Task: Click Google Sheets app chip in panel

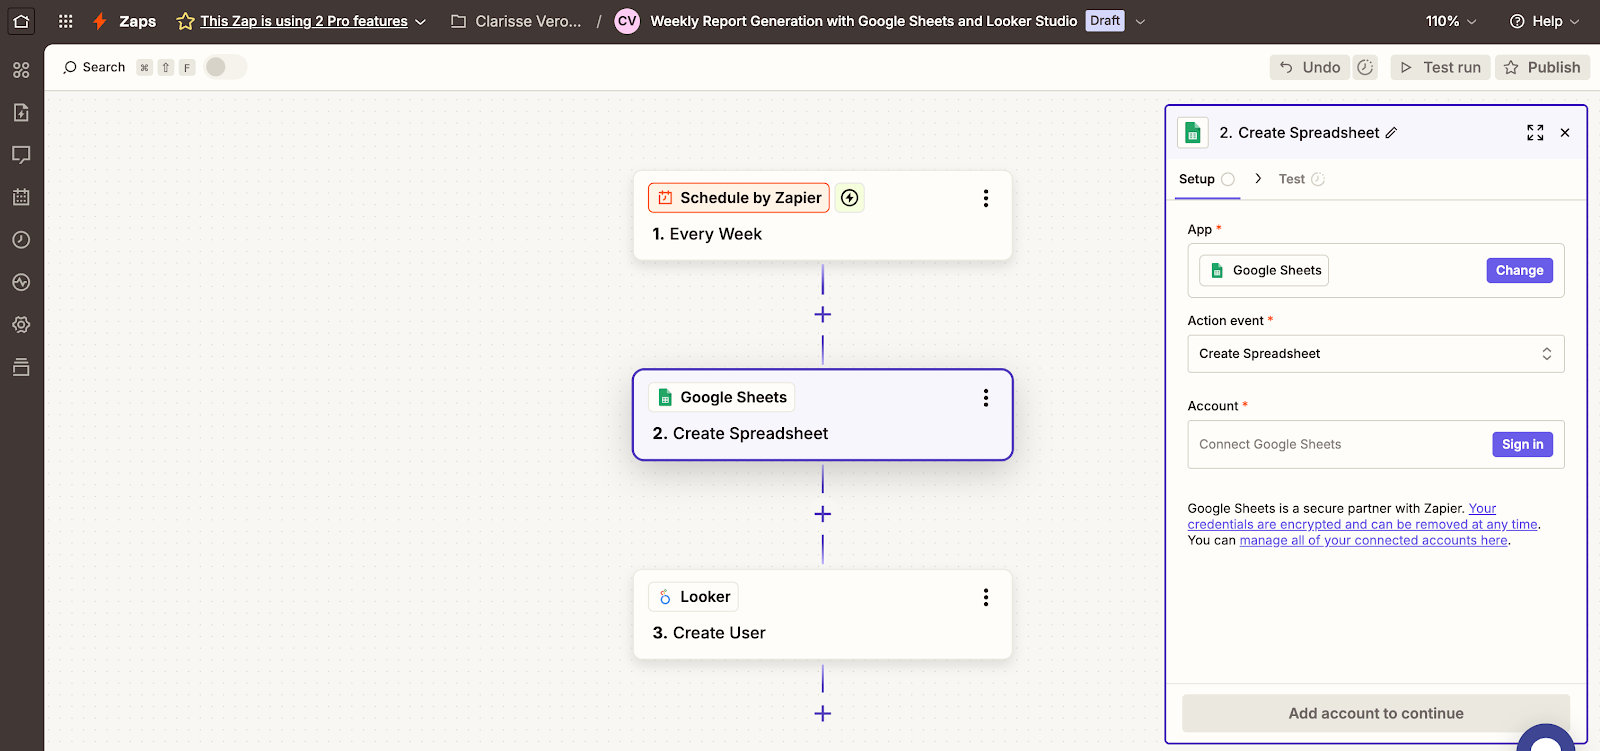Action: pos(1264,270)
